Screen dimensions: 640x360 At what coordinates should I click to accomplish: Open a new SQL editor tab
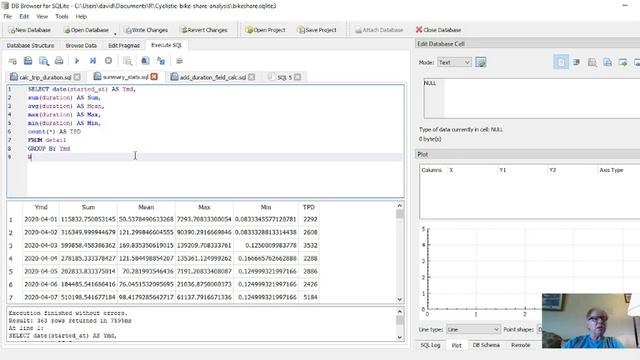(x=13, y=61)
